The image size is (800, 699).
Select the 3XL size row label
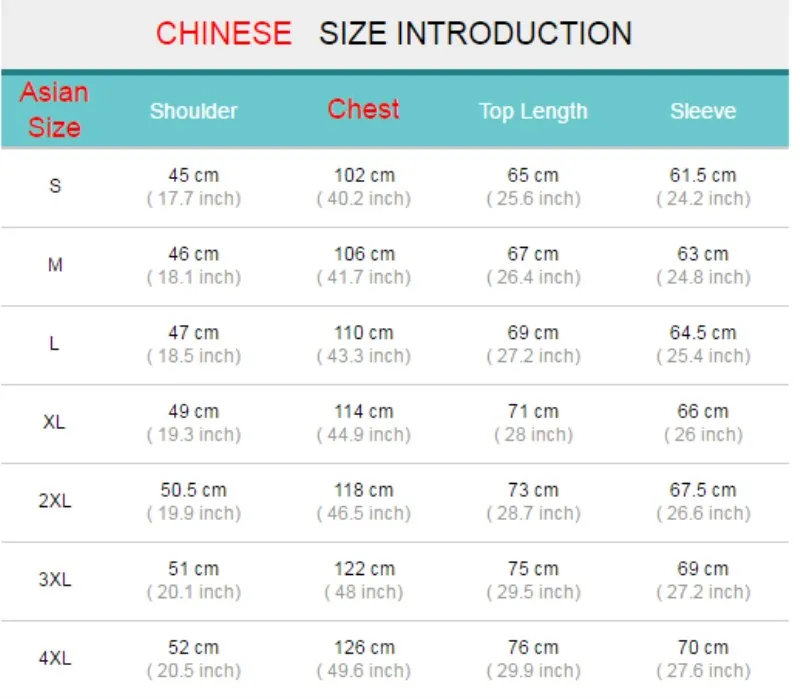click(55, 580)
